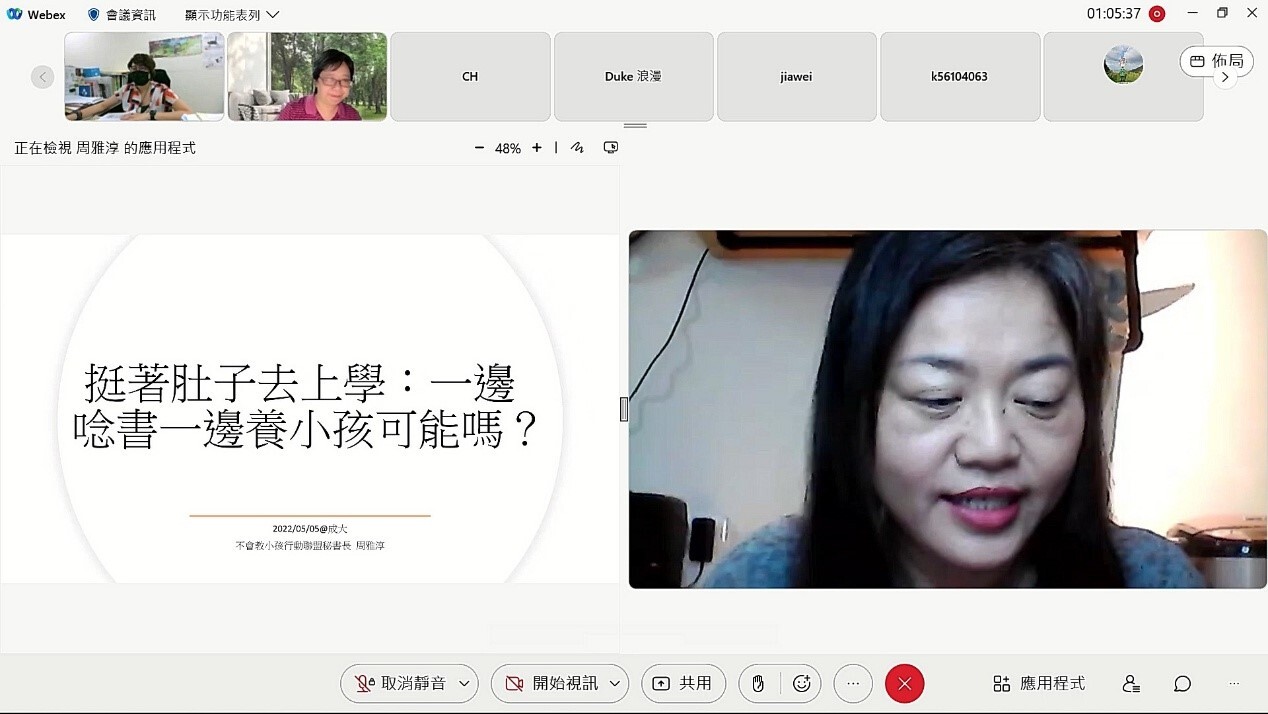Screen dimensions: 1268x714
Task: Minimize the Webex window
Action: pyautogui.click(x=1192, y=13)
